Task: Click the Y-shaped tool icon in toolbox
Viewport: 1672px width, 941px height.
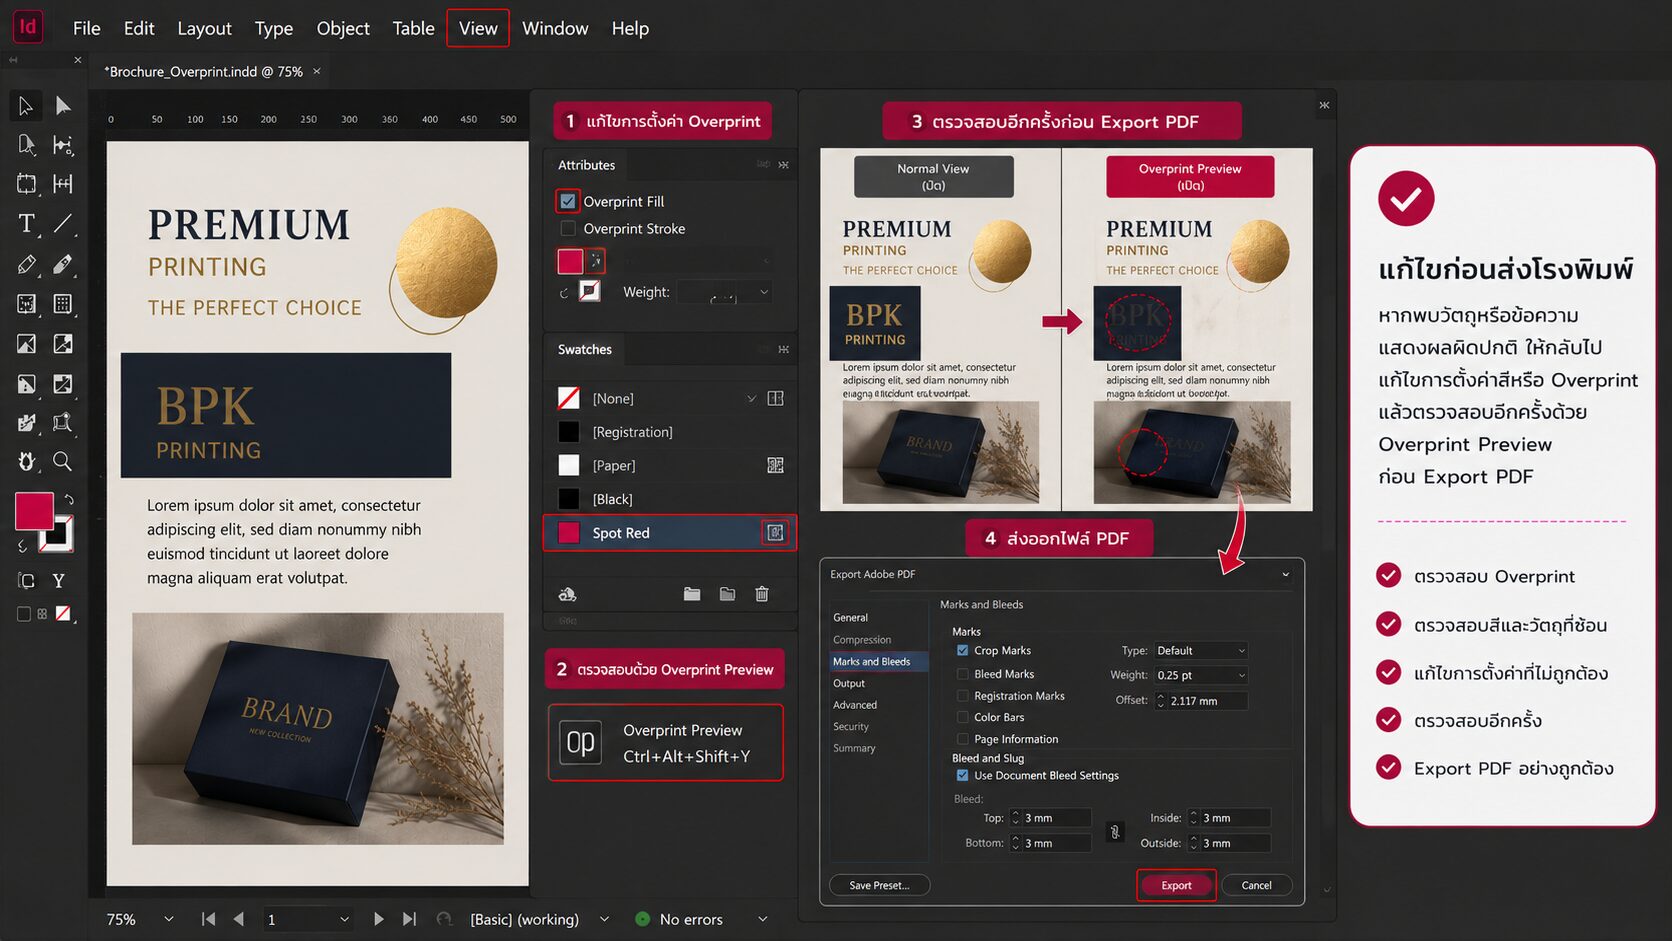Action: [58, 581]
